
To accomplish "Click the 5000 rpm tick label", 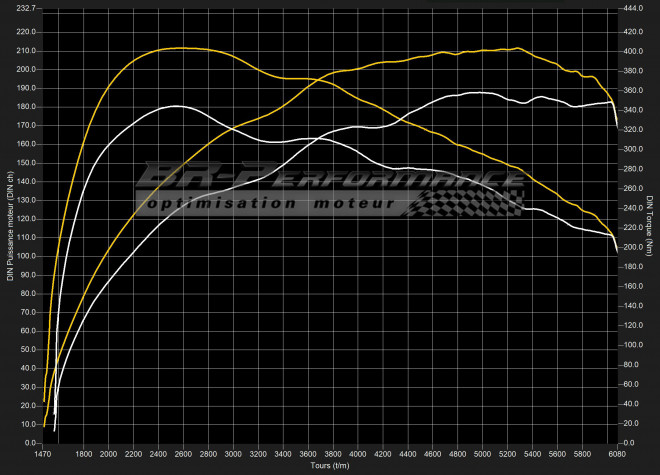I will (482, 454).
